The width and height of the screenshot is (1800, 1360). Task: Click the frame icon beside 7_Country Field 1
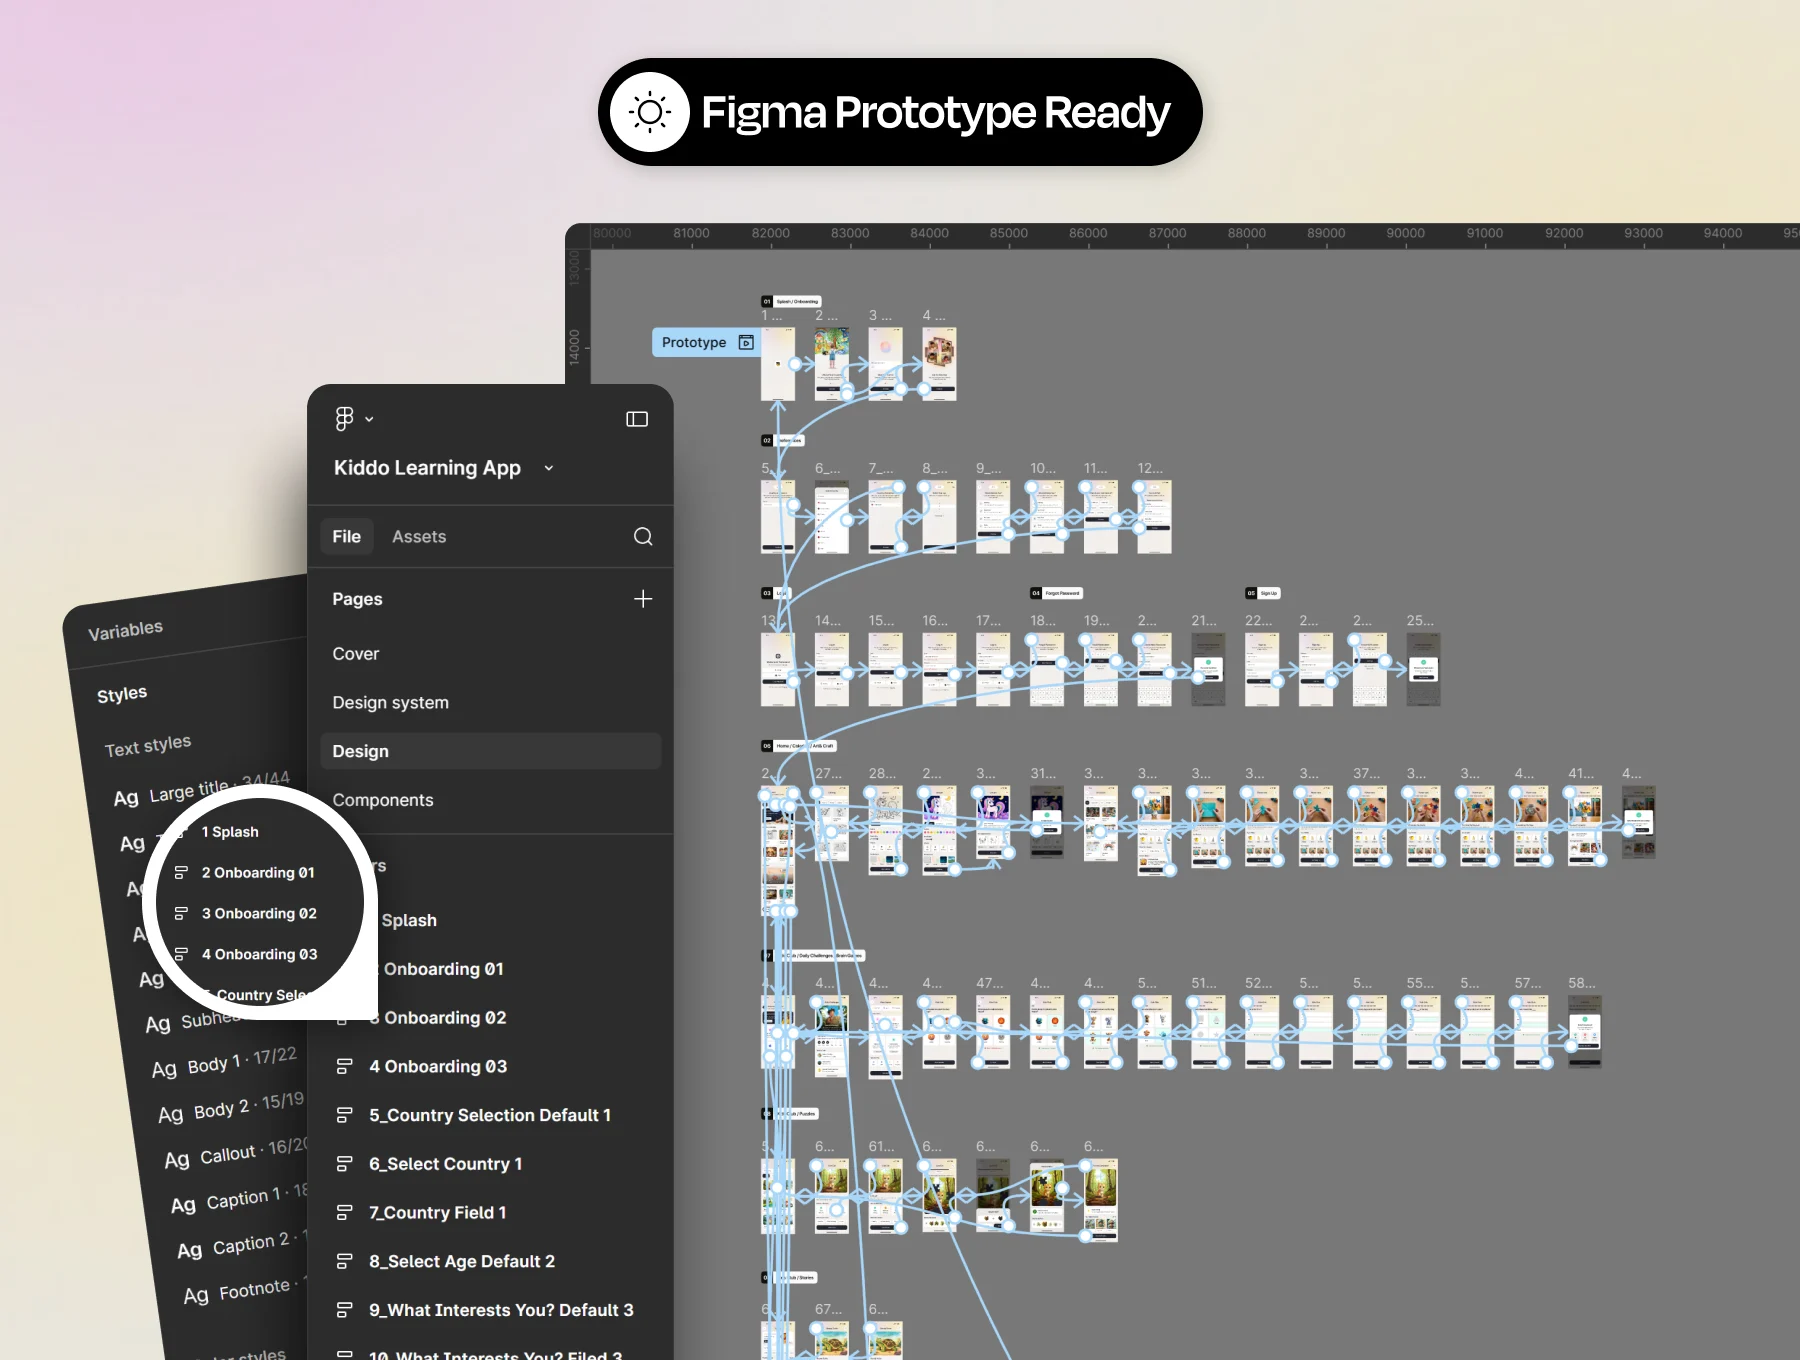tap(345, 1213)
